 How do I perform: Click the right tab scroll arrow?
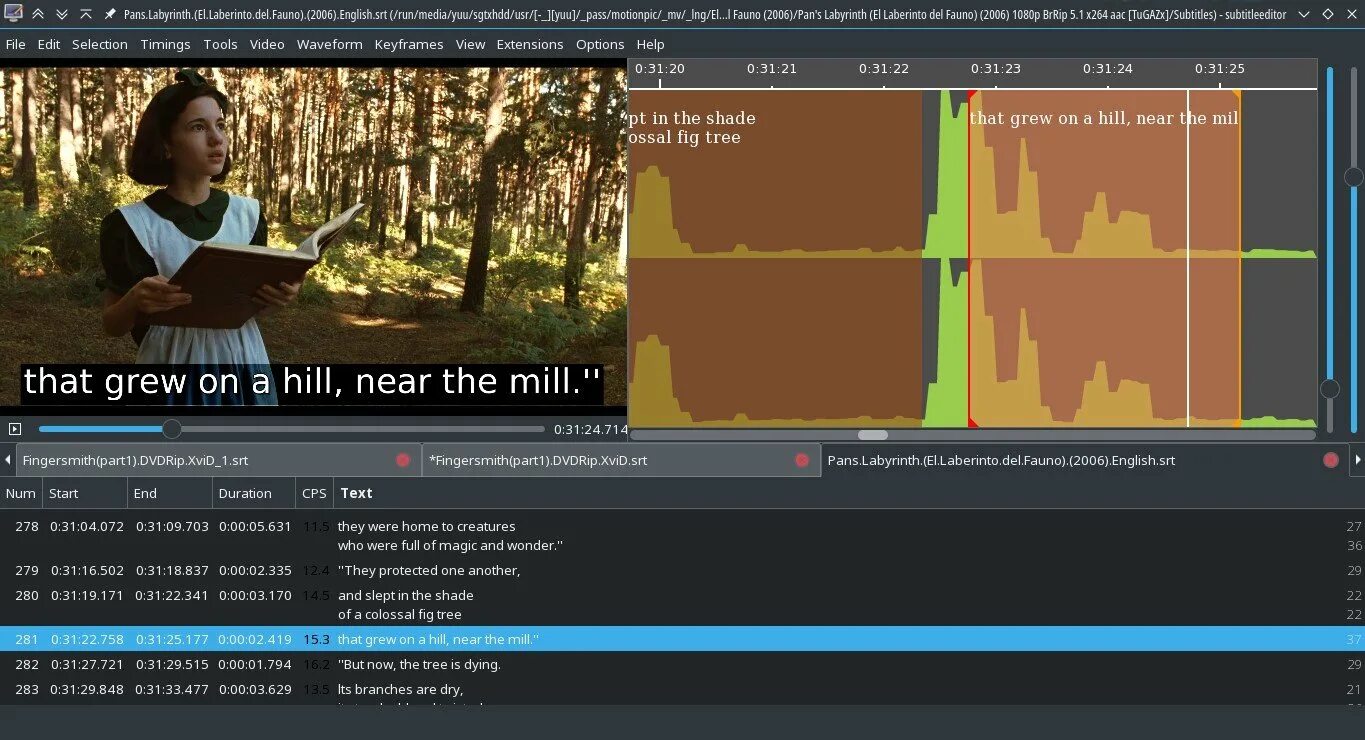[x=1357, y=460]
